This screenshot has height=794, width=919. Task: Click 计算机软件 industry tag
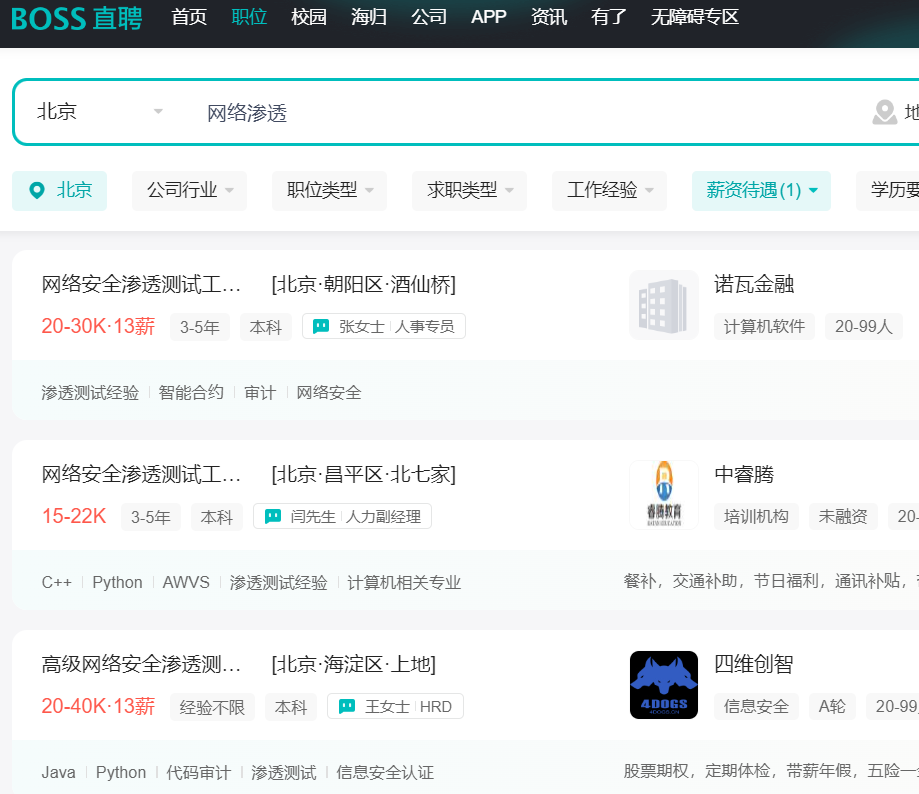(764, 326)
